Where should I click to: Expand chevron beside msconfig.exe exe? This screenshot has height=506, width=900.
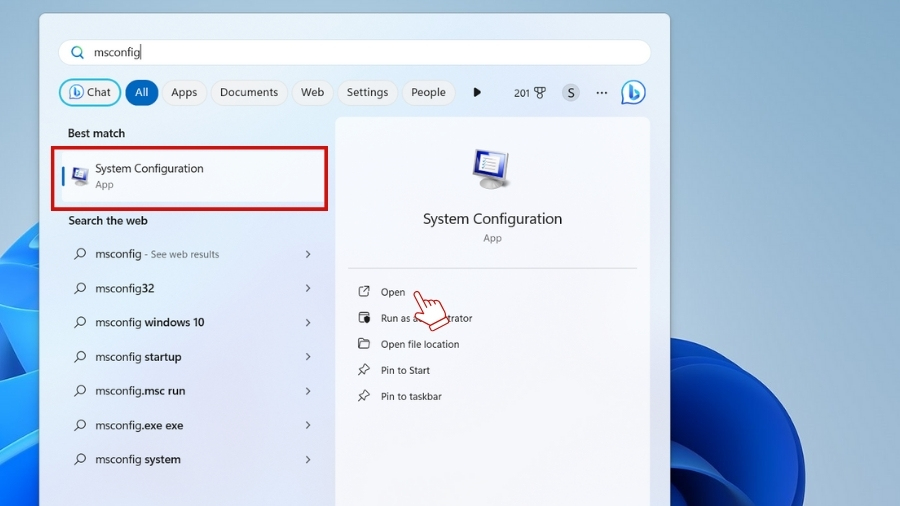(308, 425)
